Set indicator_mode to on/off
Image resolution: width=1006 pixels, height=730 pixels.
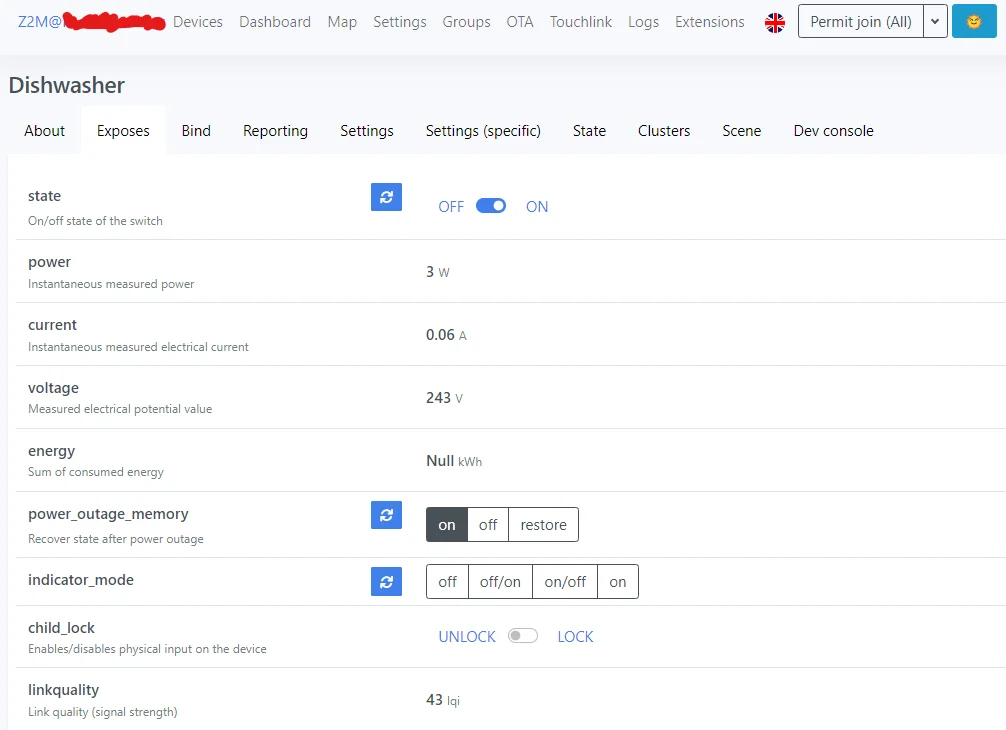click(x=565, y=582)
